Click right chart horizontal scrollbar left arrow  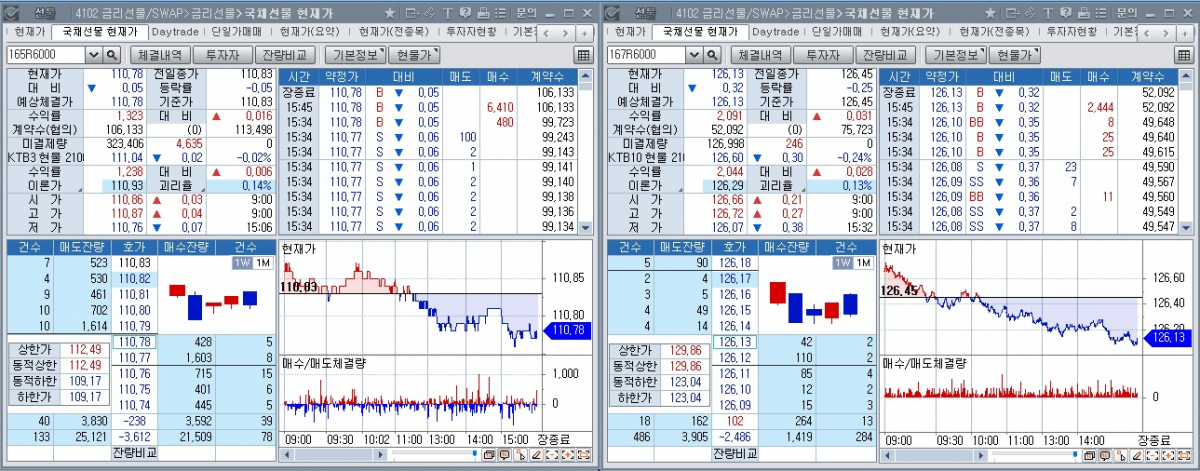887,454
